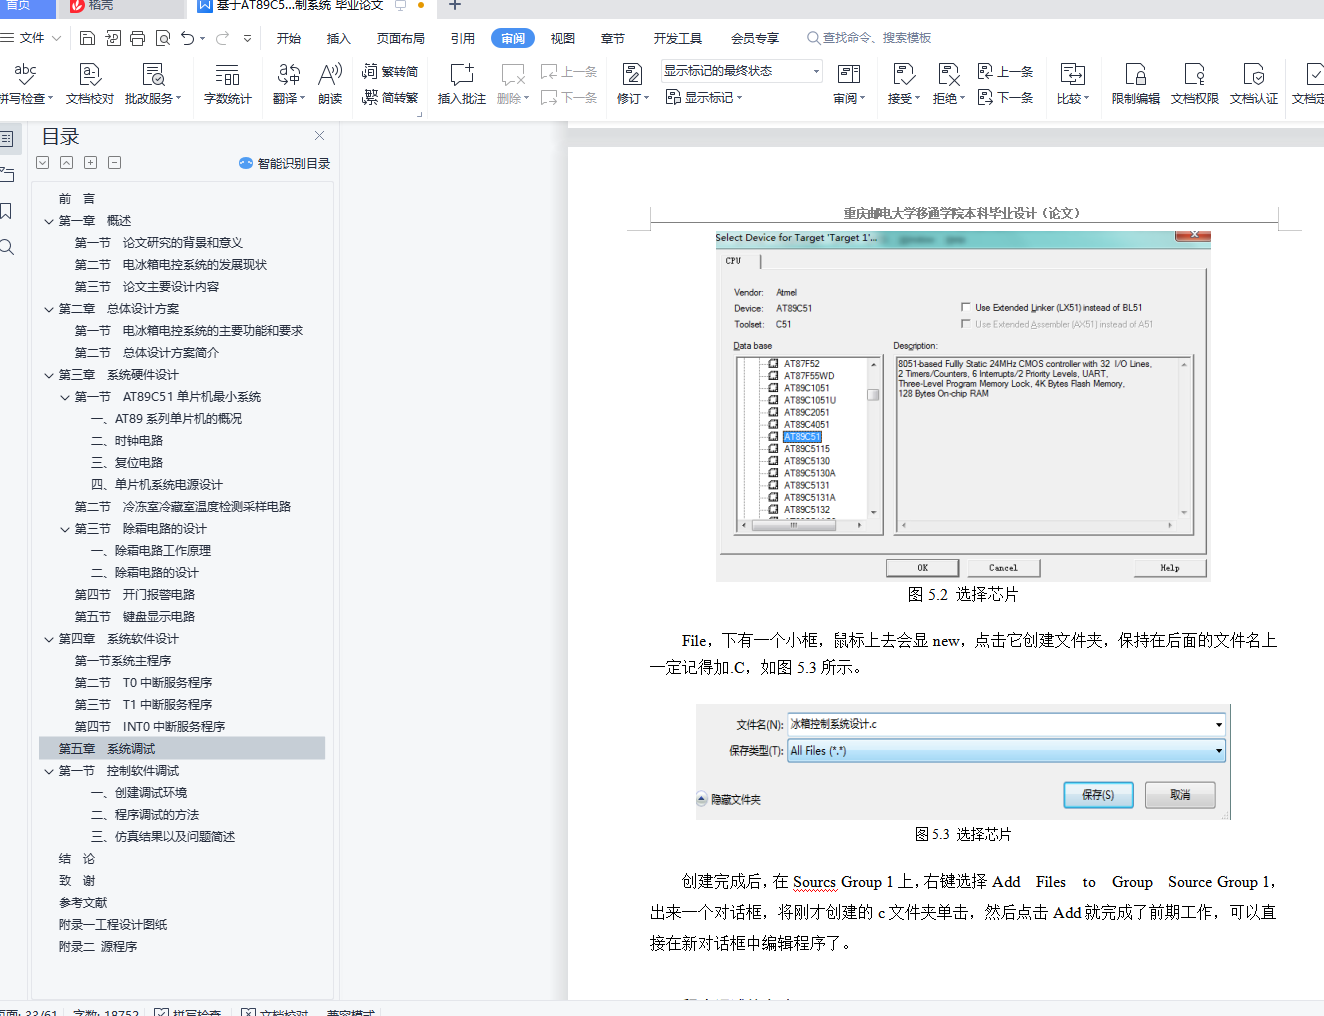The image size is (1324, 1016).
Task: Open the 文件 menu dropdown
Action: [x=32, y=38]
